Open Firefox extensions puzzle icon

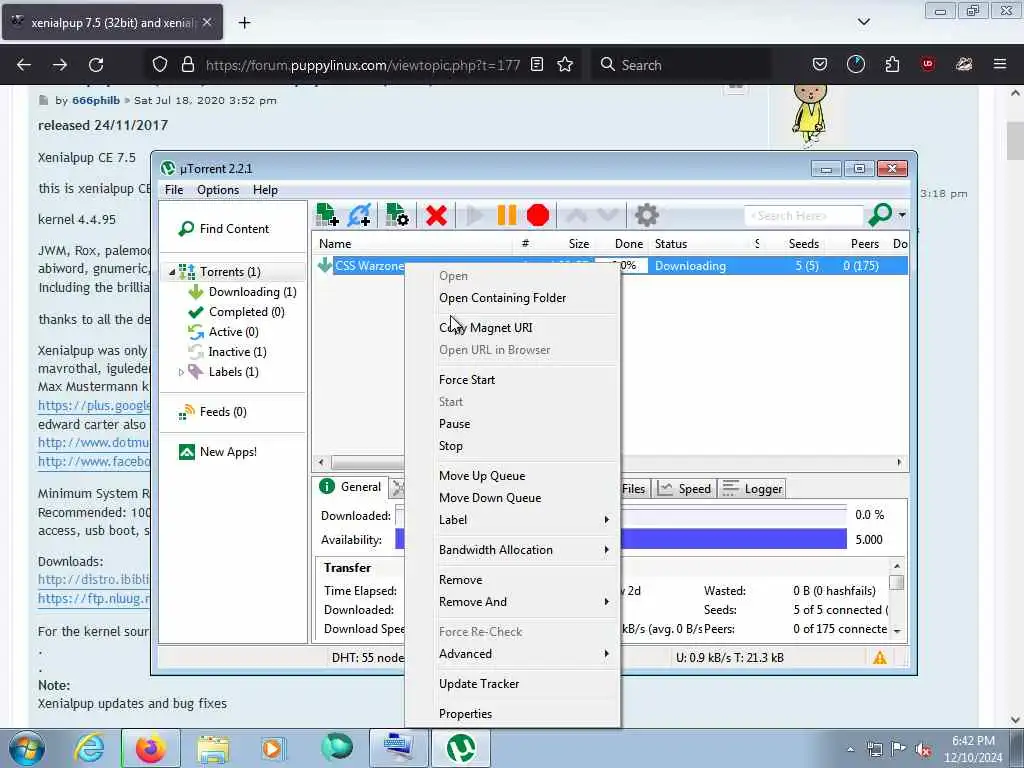[x=892, y=64]
